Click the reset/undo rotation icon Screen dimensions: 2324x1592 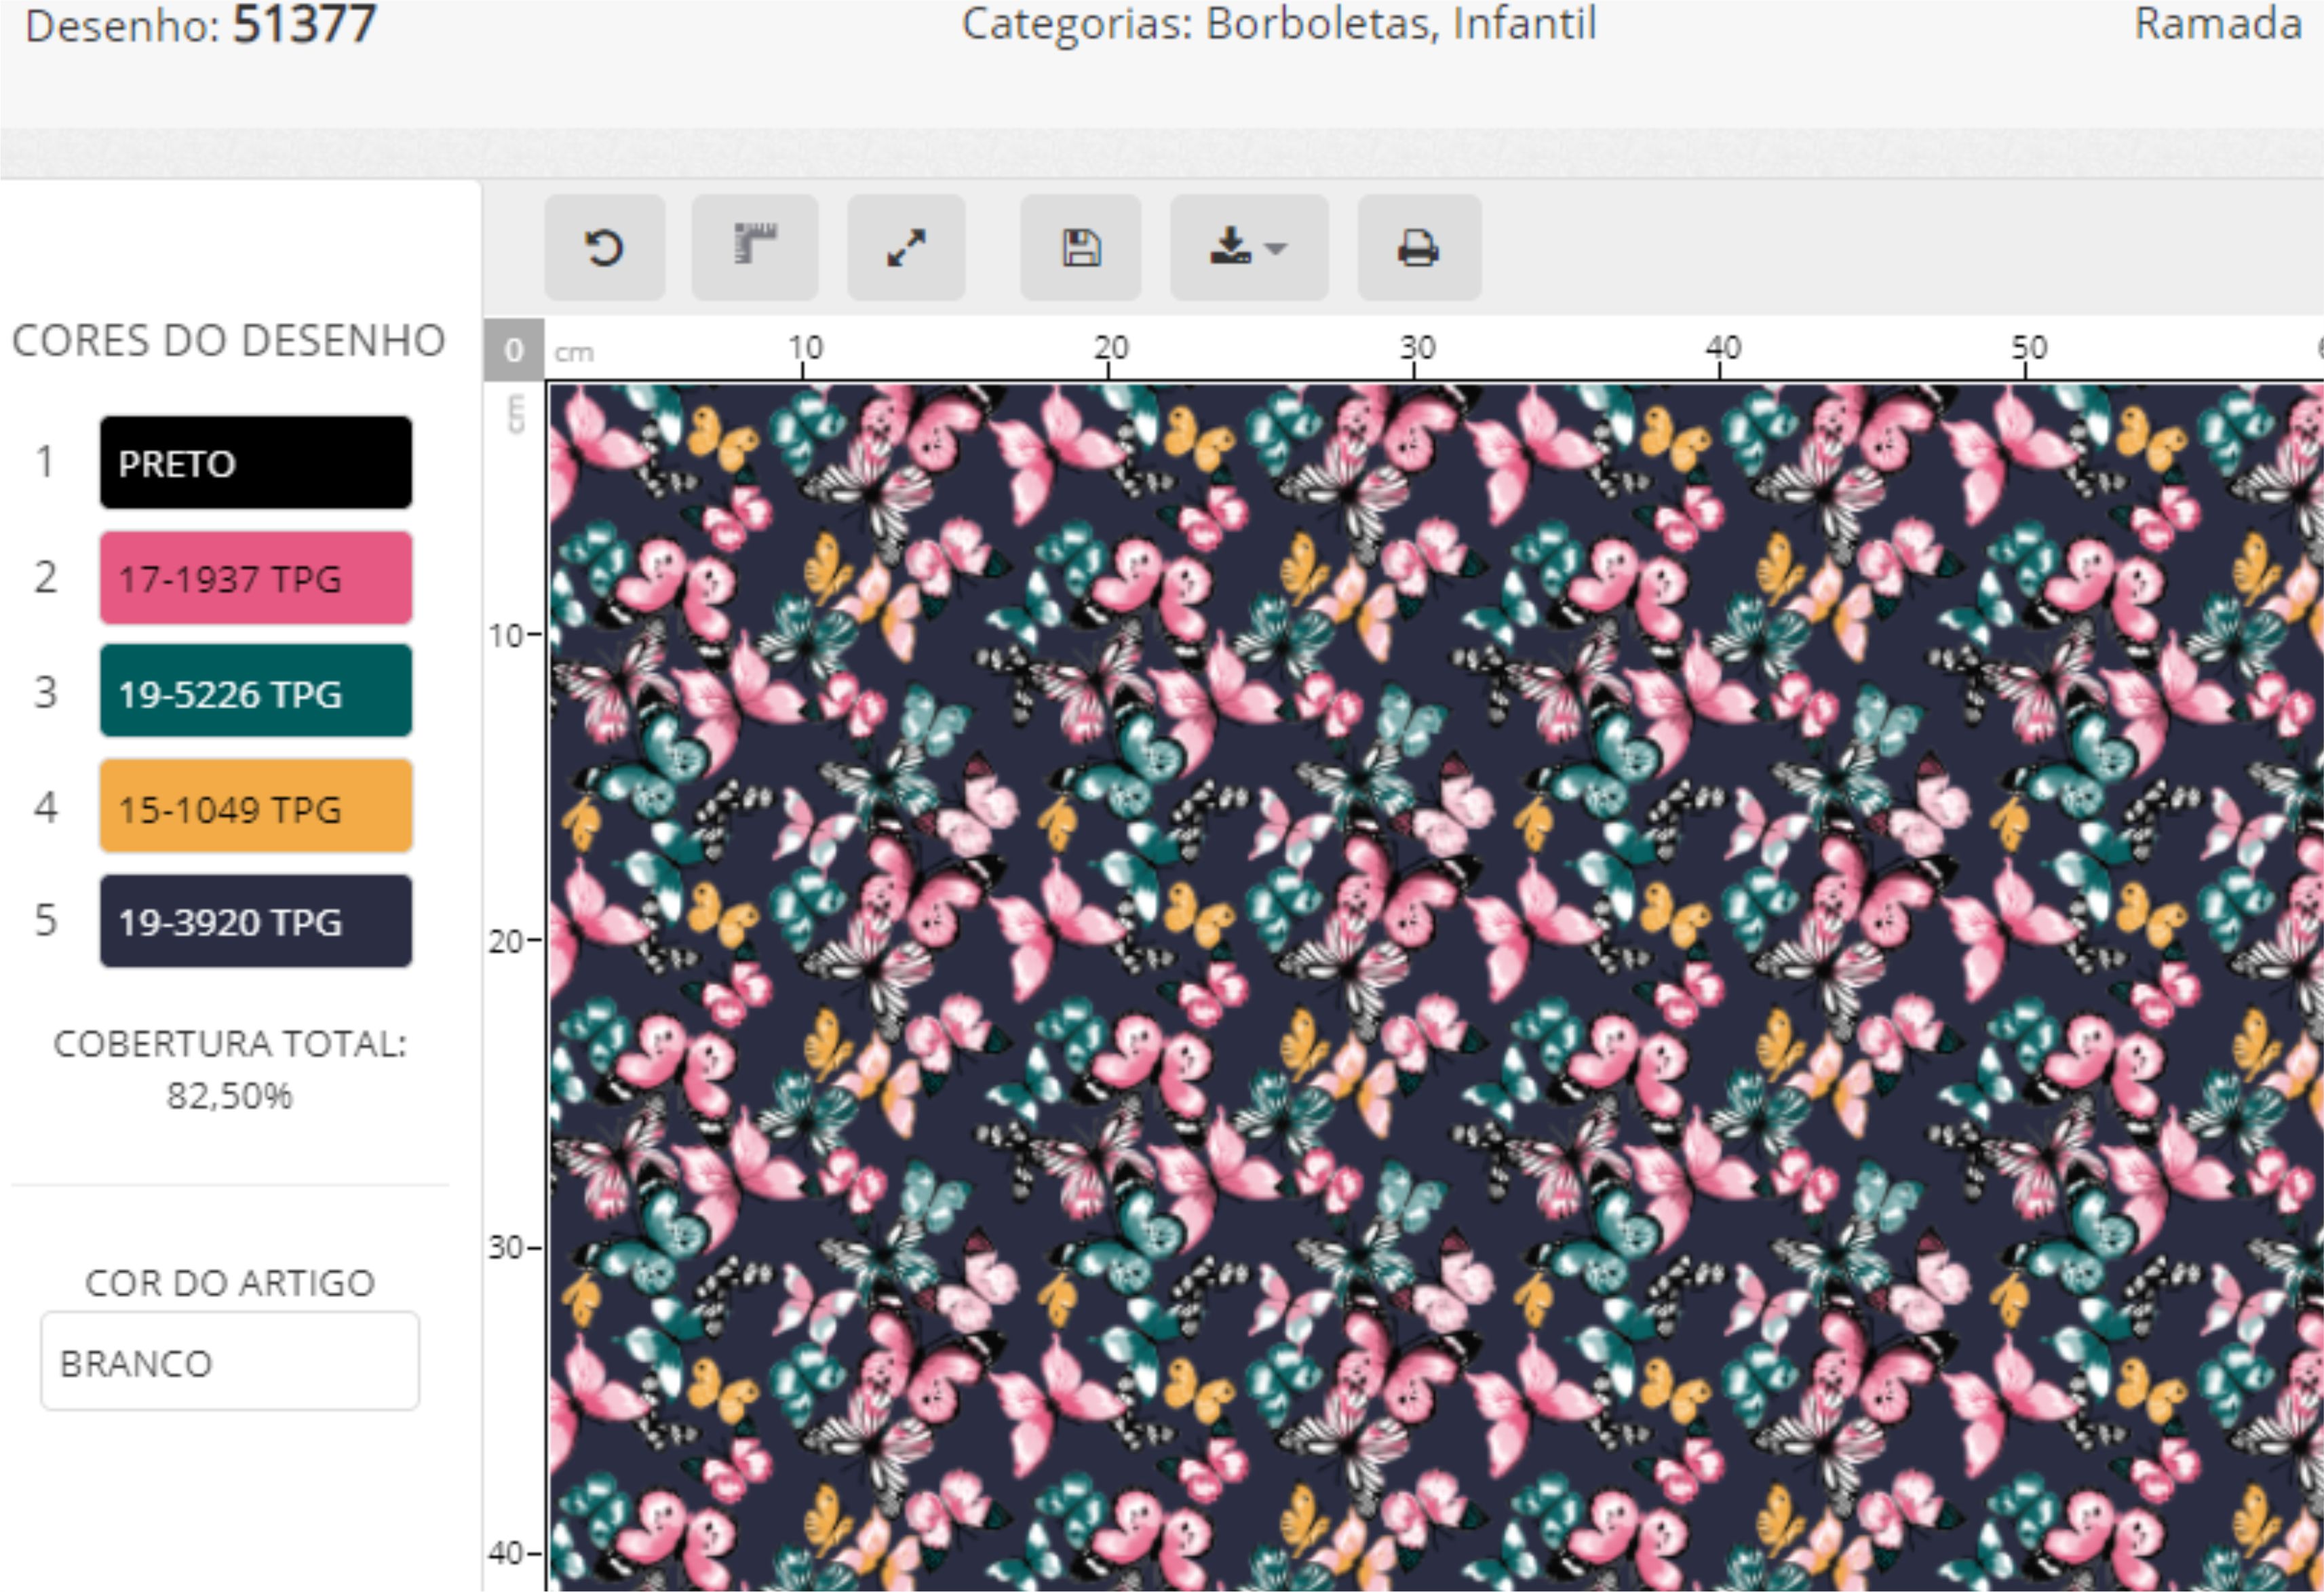point(604,248)
